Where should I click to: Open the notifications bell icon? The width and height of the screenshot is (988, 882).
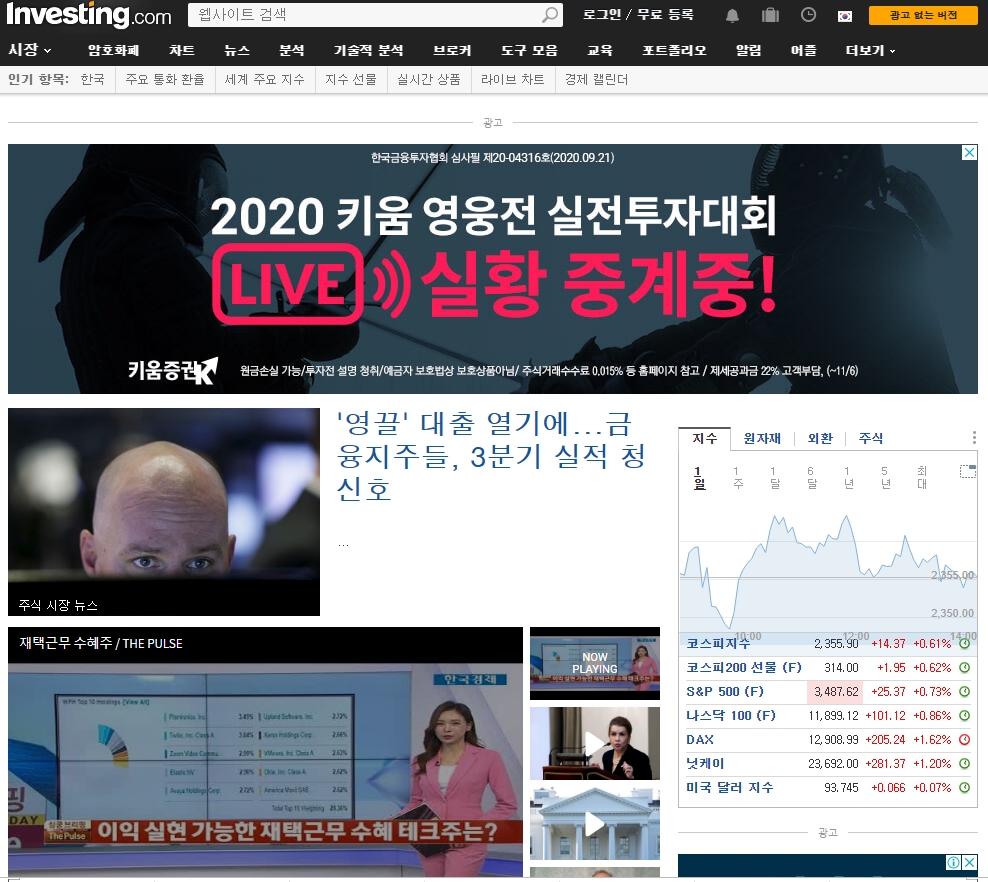tap(732, 15)
